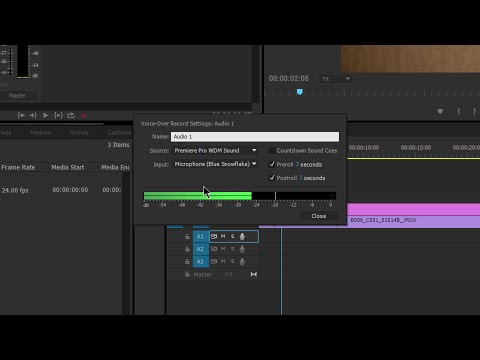Select track target A2
Screen dimensions: 480x360
(x=201, y=249)
